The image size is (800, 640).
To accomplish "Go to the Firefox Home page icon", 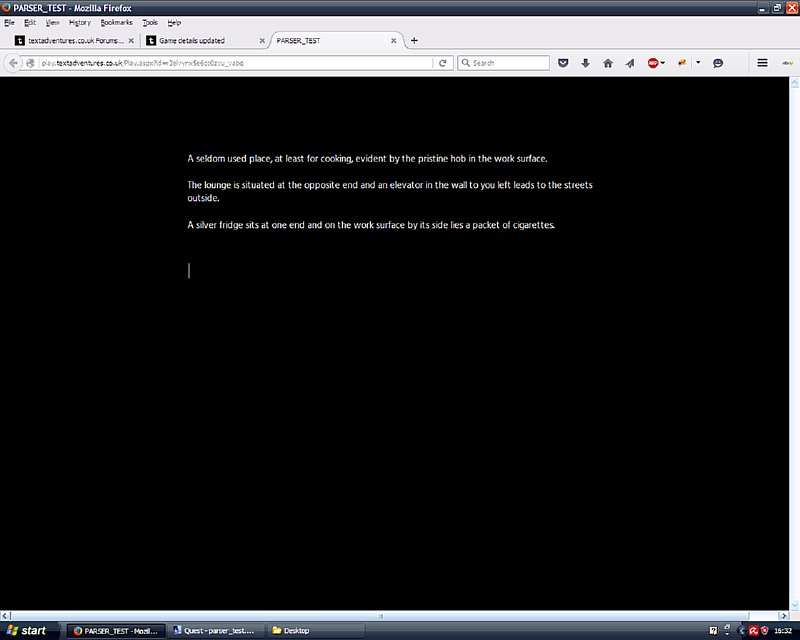I will pos(607,63).
